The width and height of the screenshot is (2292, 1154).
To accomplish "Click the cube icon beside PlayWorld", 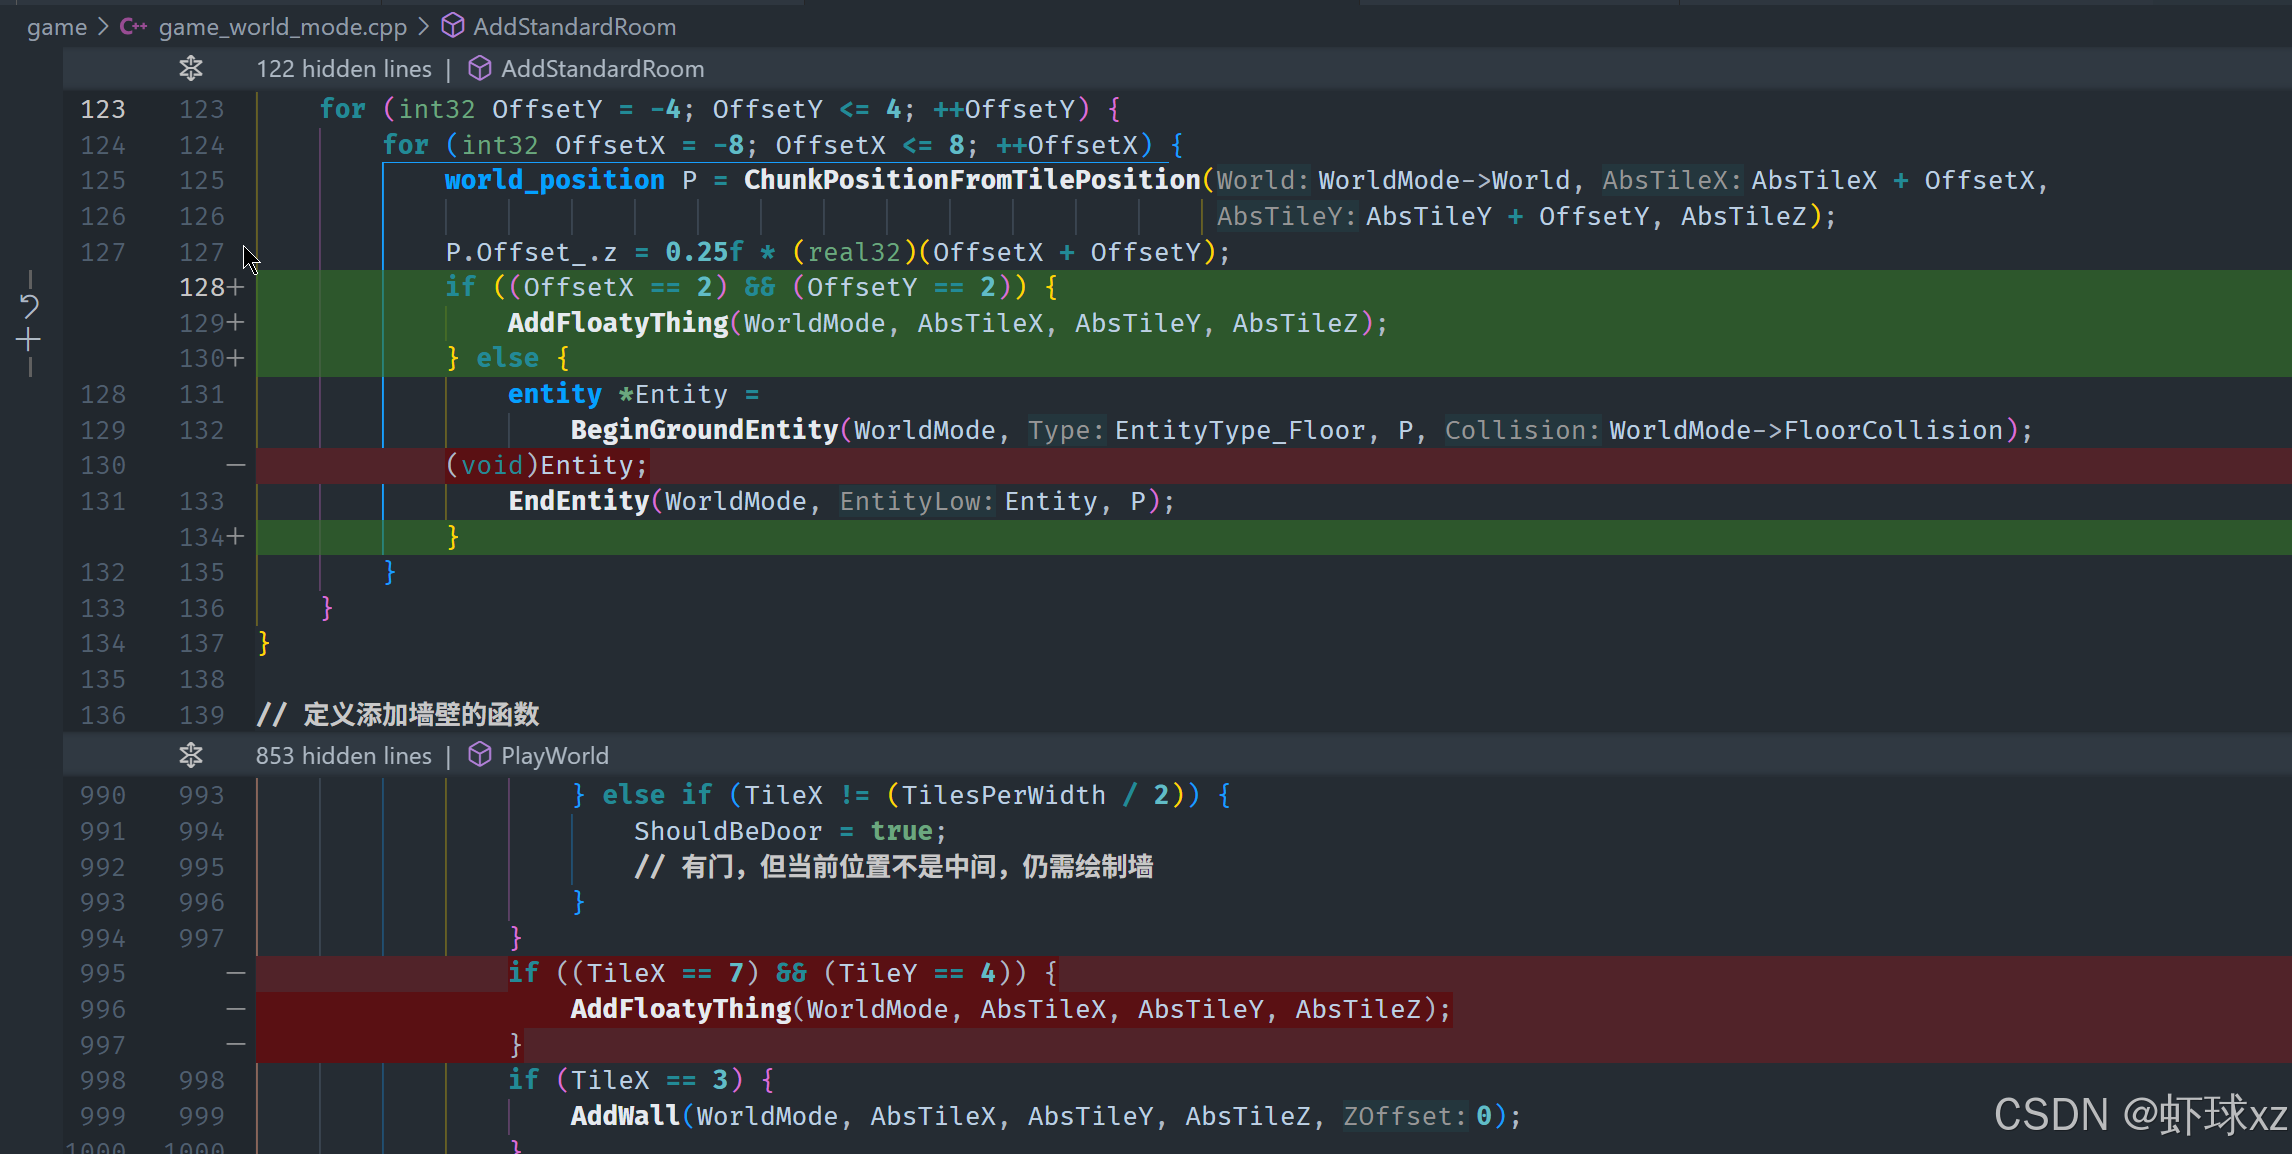I will [480, 755].
